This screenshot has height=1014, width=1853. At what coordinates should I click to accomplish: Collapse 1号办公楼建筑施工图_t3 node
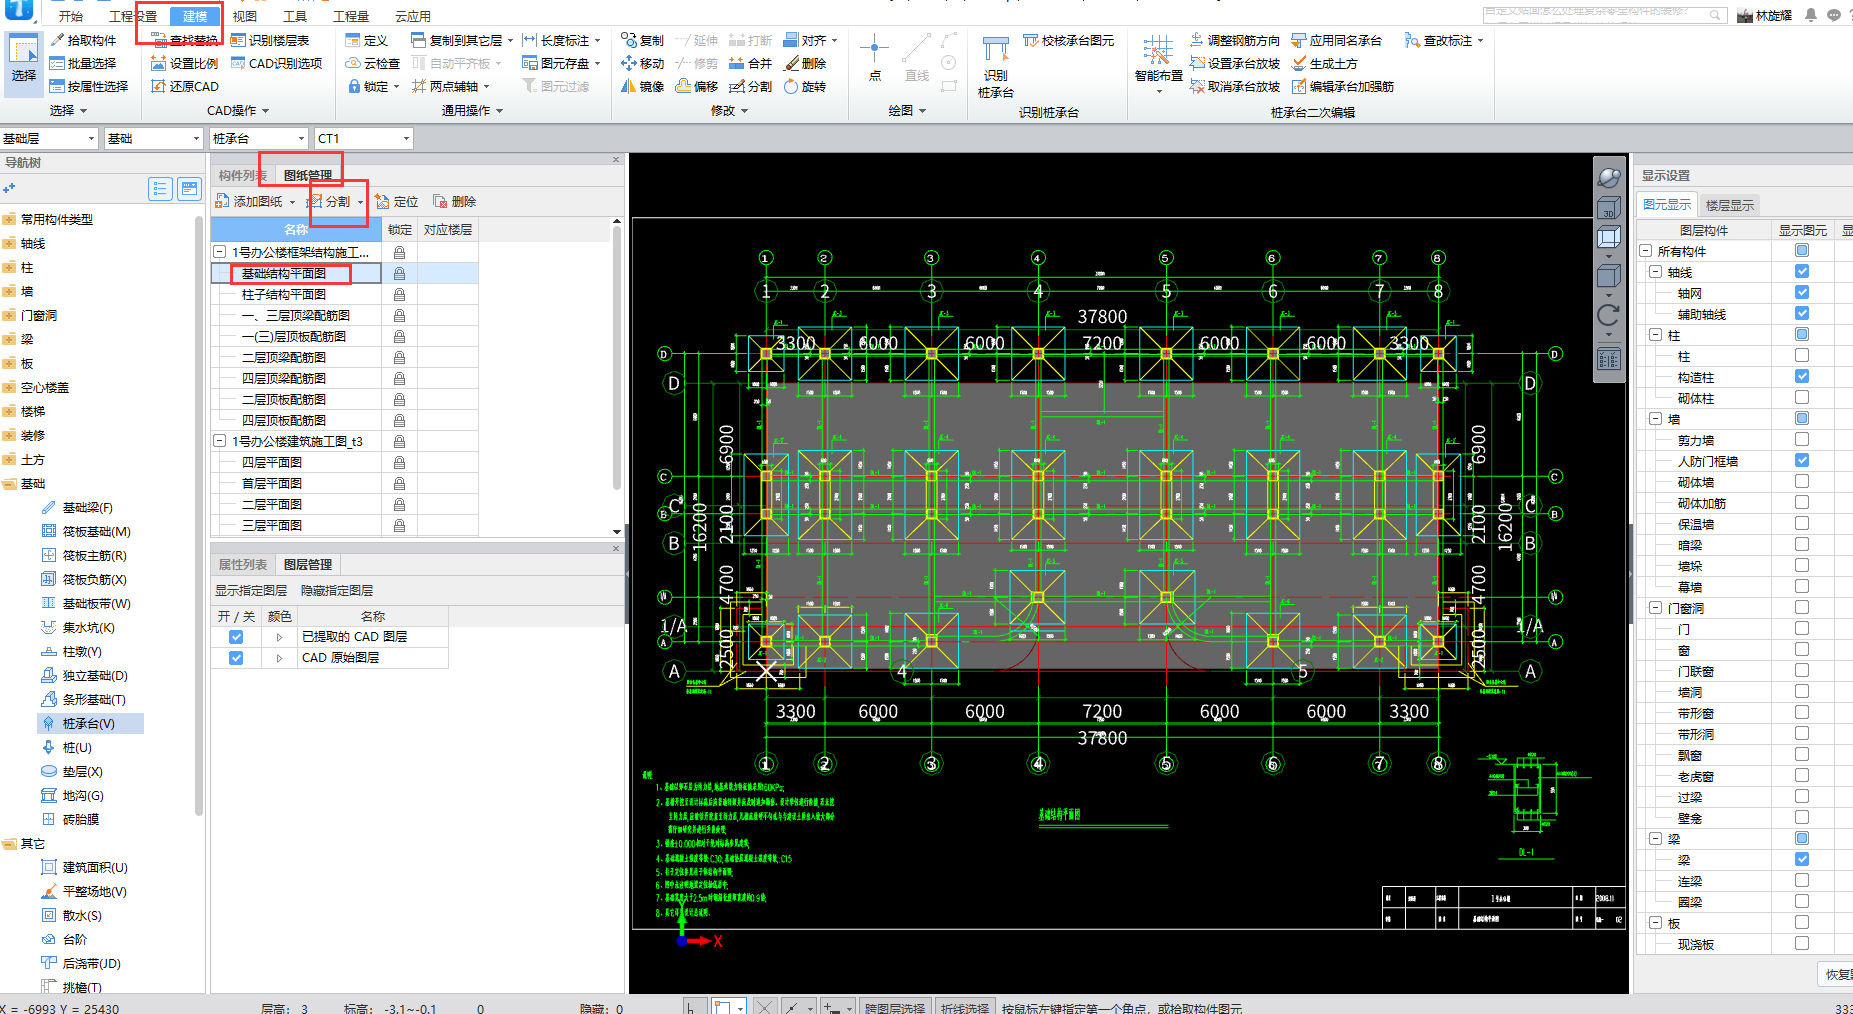point(220,441)
